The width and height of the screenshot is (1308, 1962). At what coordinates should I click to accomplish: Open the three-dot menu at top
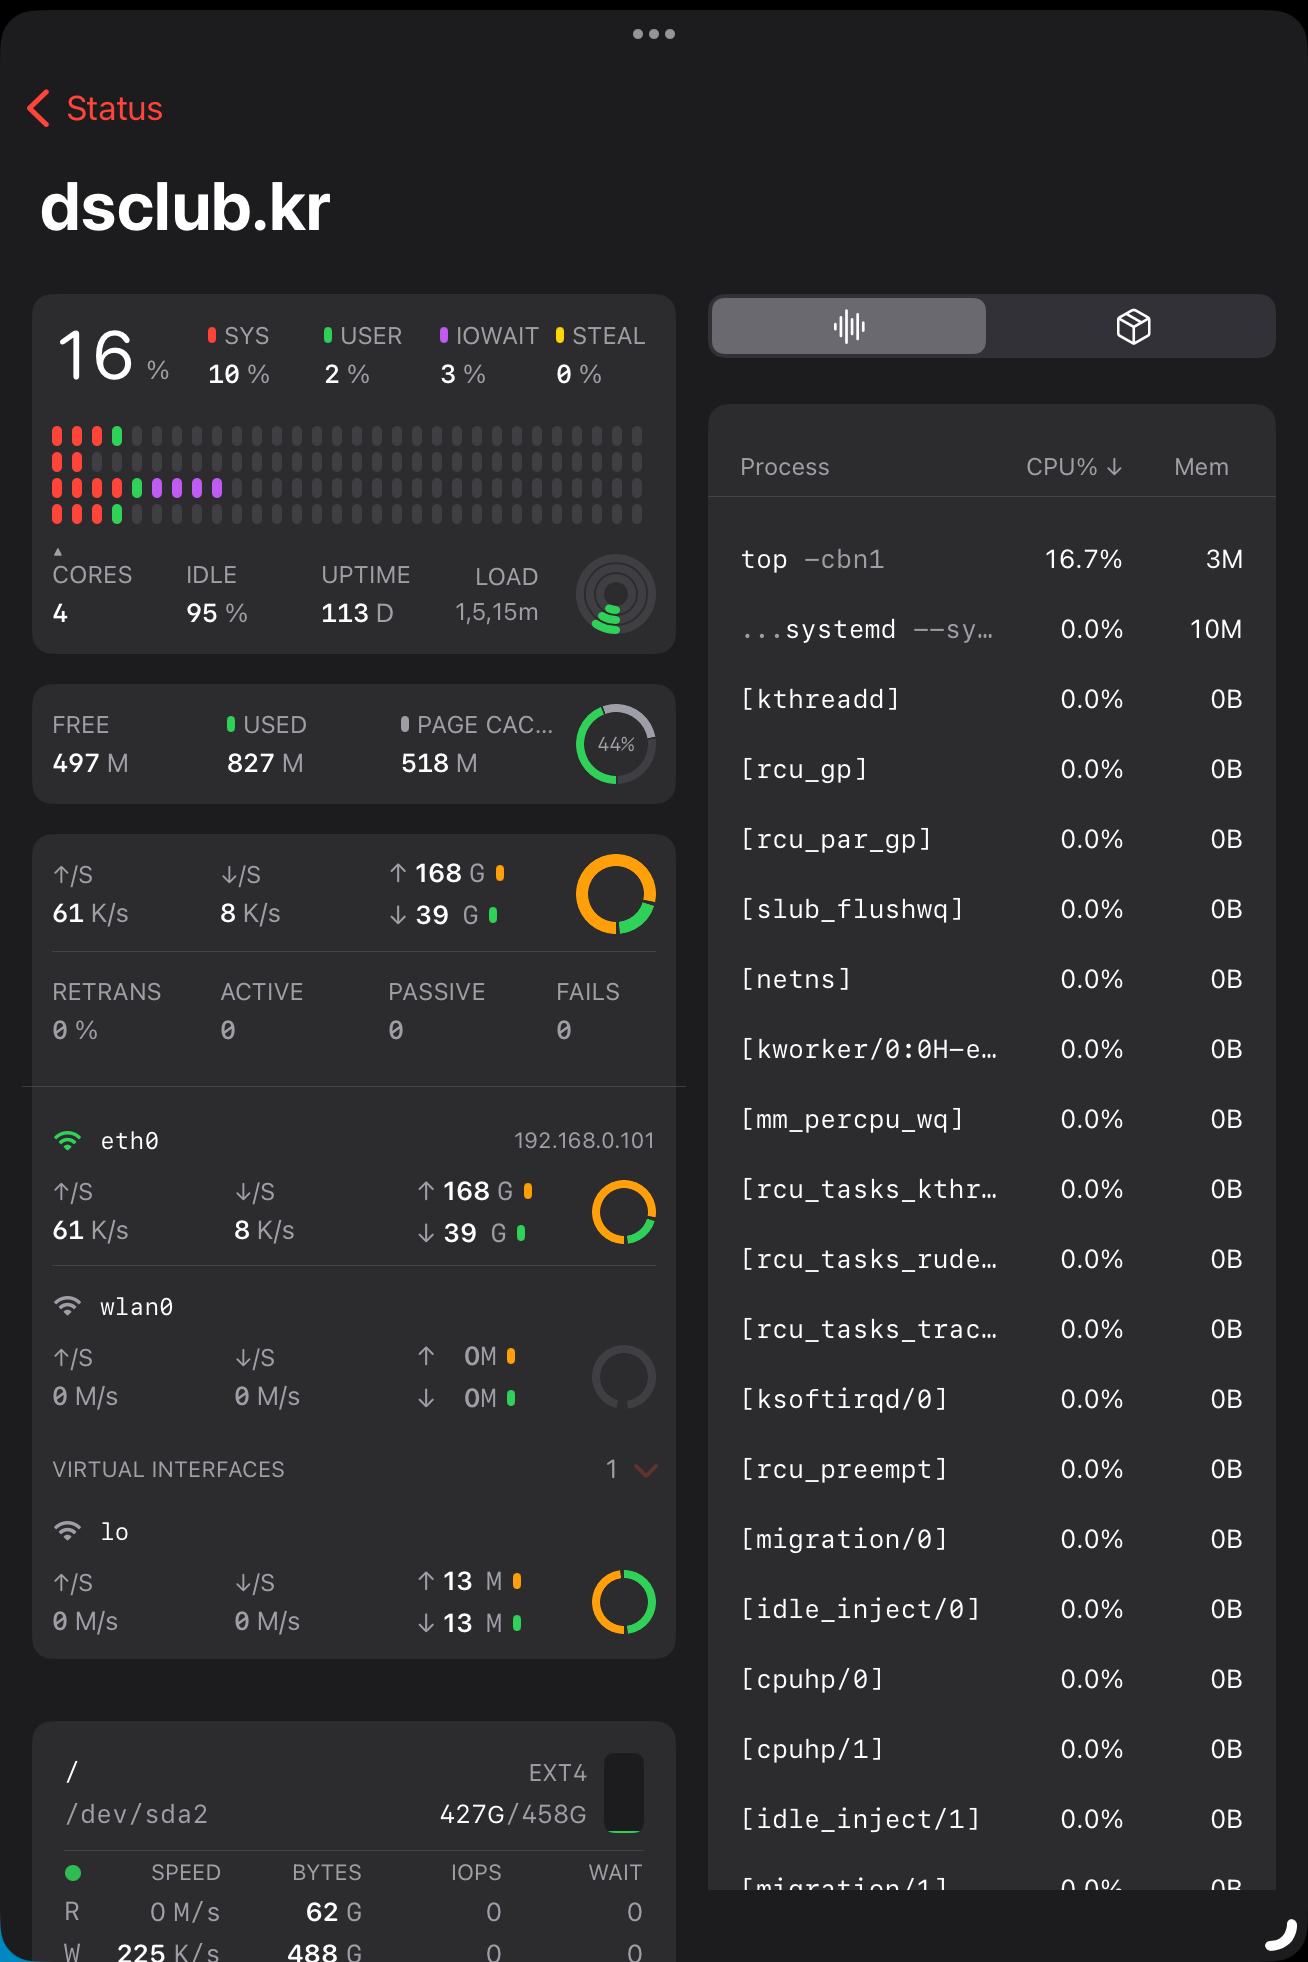[654, 34]
